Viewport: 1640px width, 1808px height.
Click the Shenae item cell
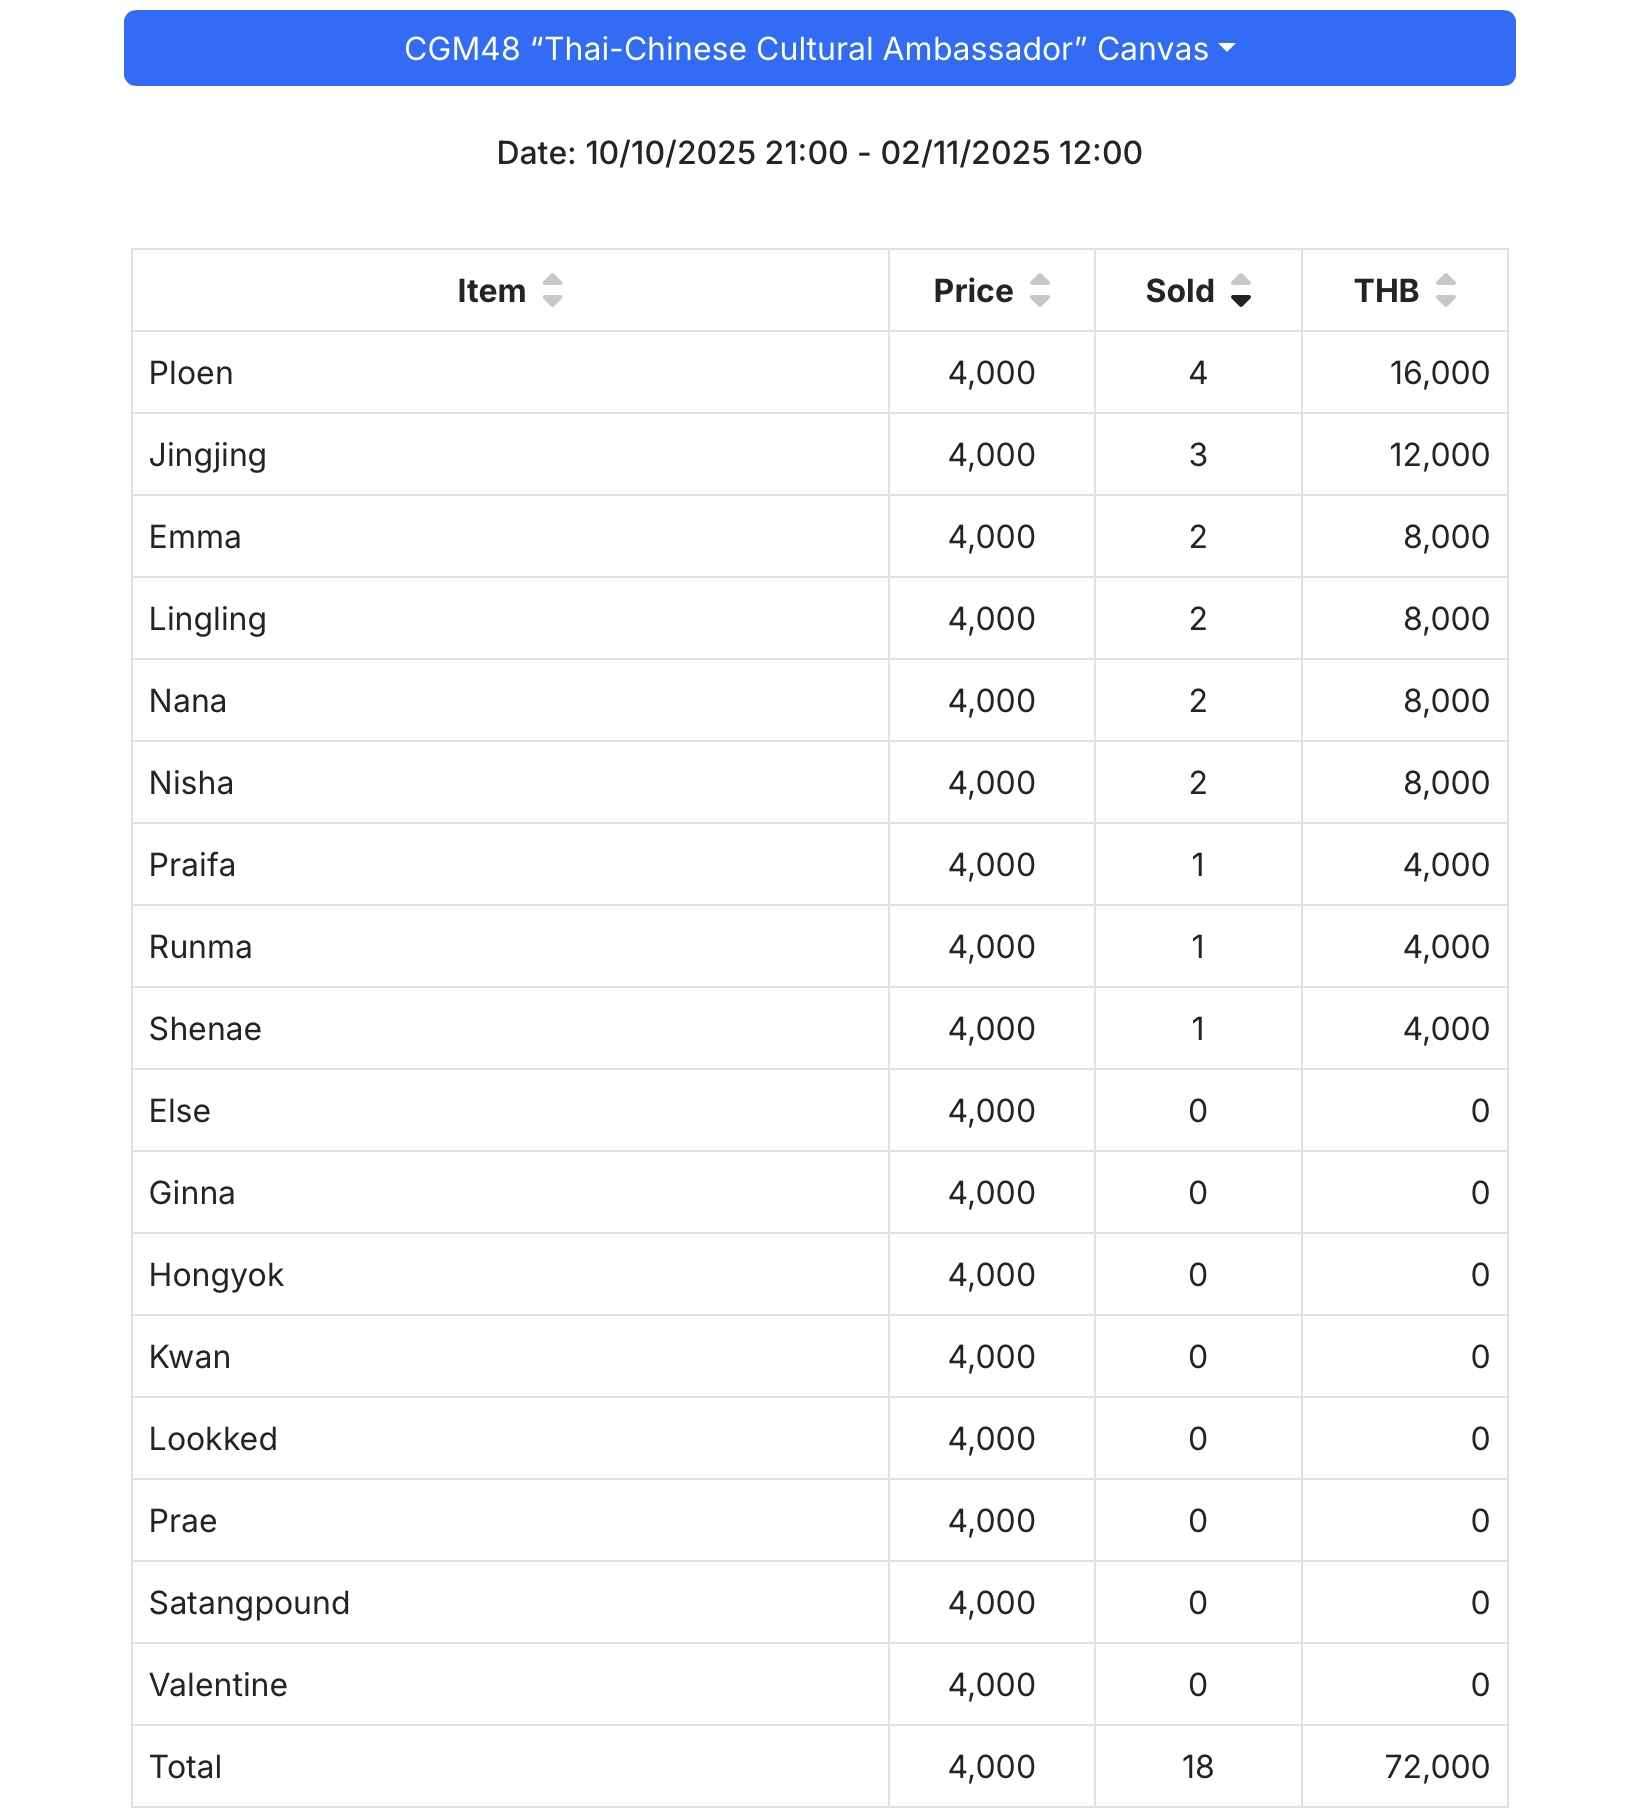tap(205, 1029)
